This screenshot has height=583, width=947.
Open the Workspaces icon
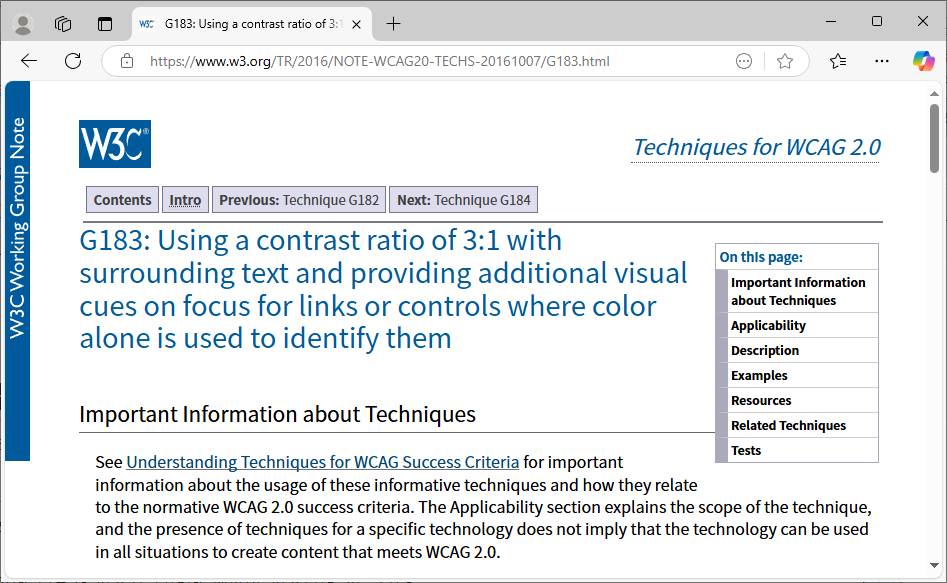(63, 24)
